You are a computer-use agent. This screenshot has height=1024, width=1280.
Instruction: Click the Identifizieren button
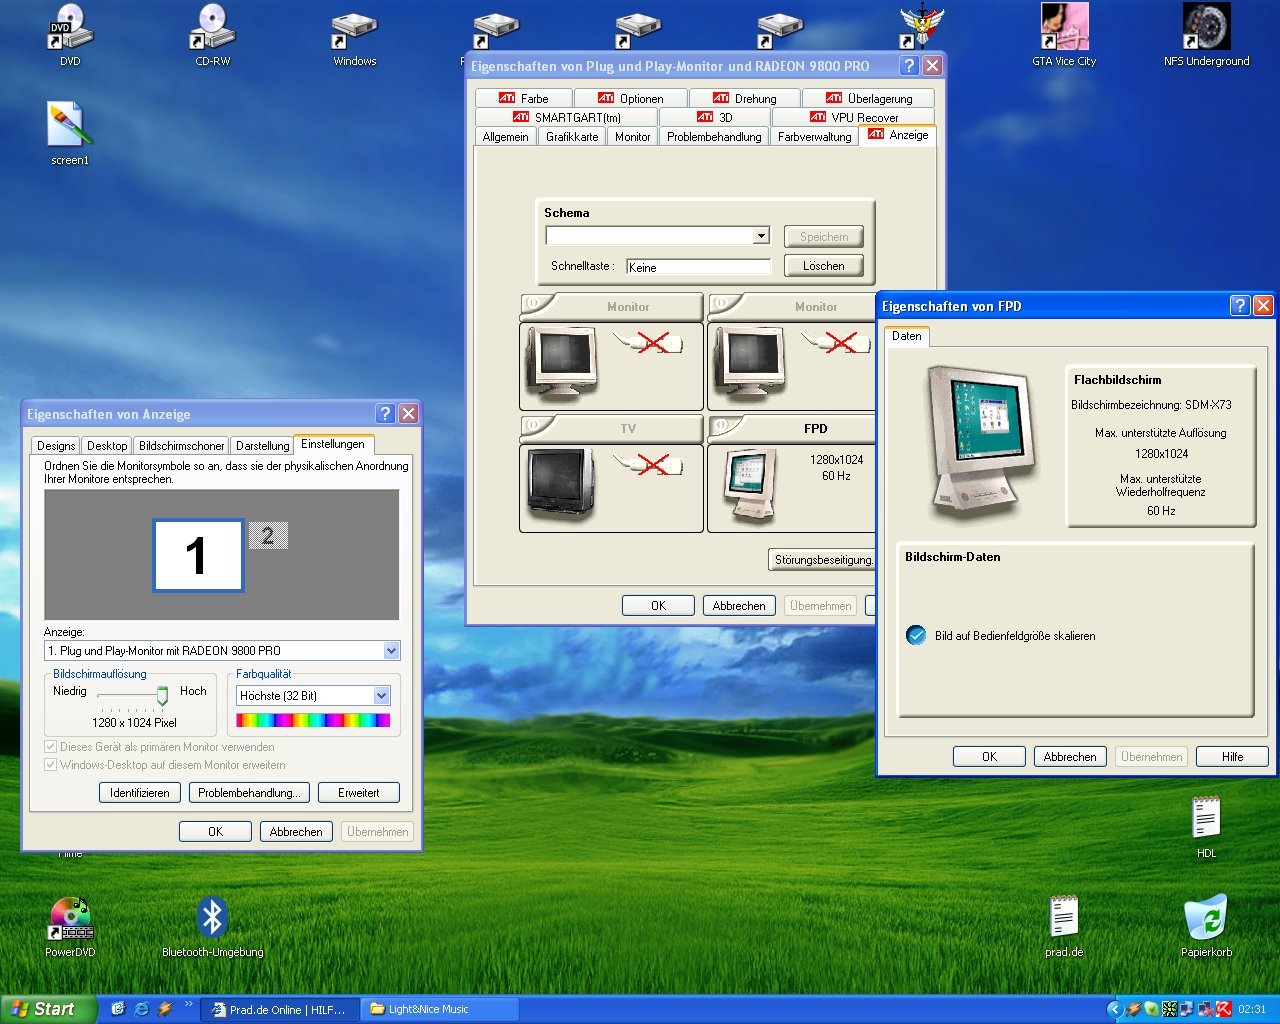pos(140,793)
